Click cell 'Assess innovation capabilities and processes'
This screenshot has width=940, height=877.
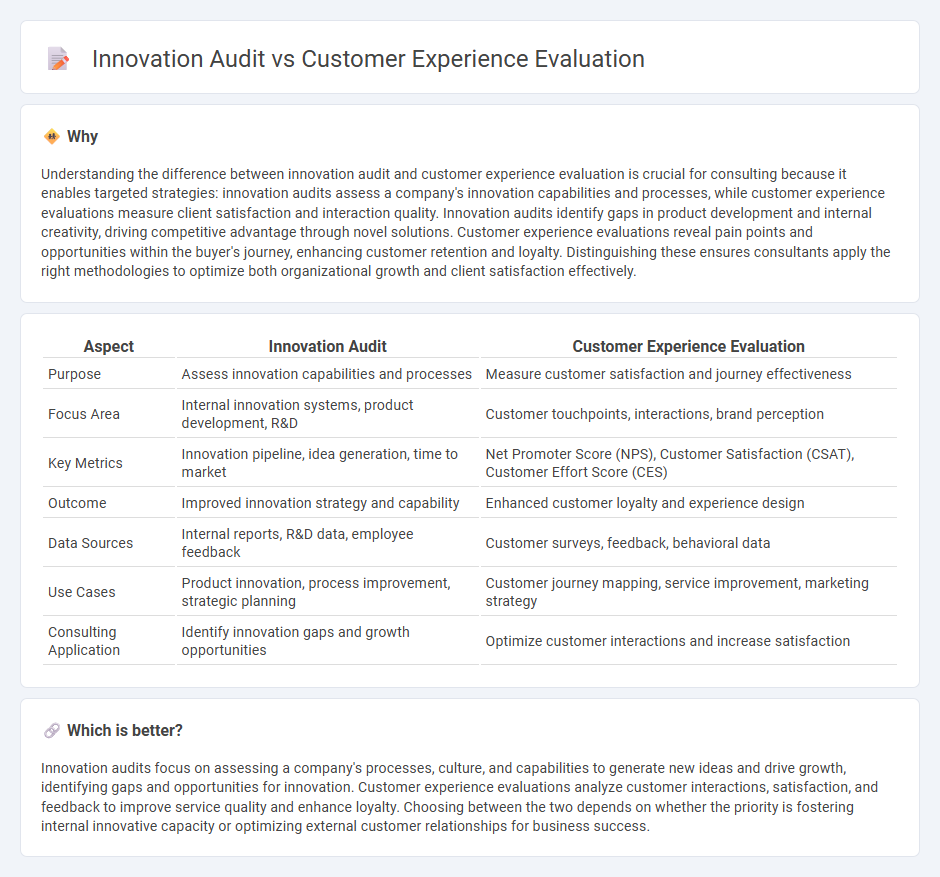click(x=327, y=374)
